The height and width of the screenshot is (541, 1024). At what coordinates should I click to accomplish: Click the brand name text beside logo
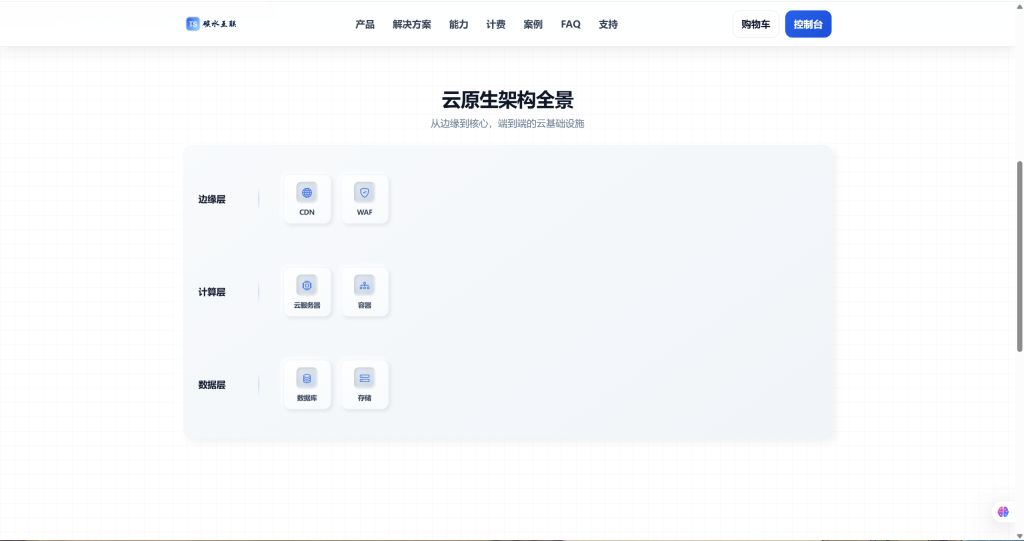219,24
